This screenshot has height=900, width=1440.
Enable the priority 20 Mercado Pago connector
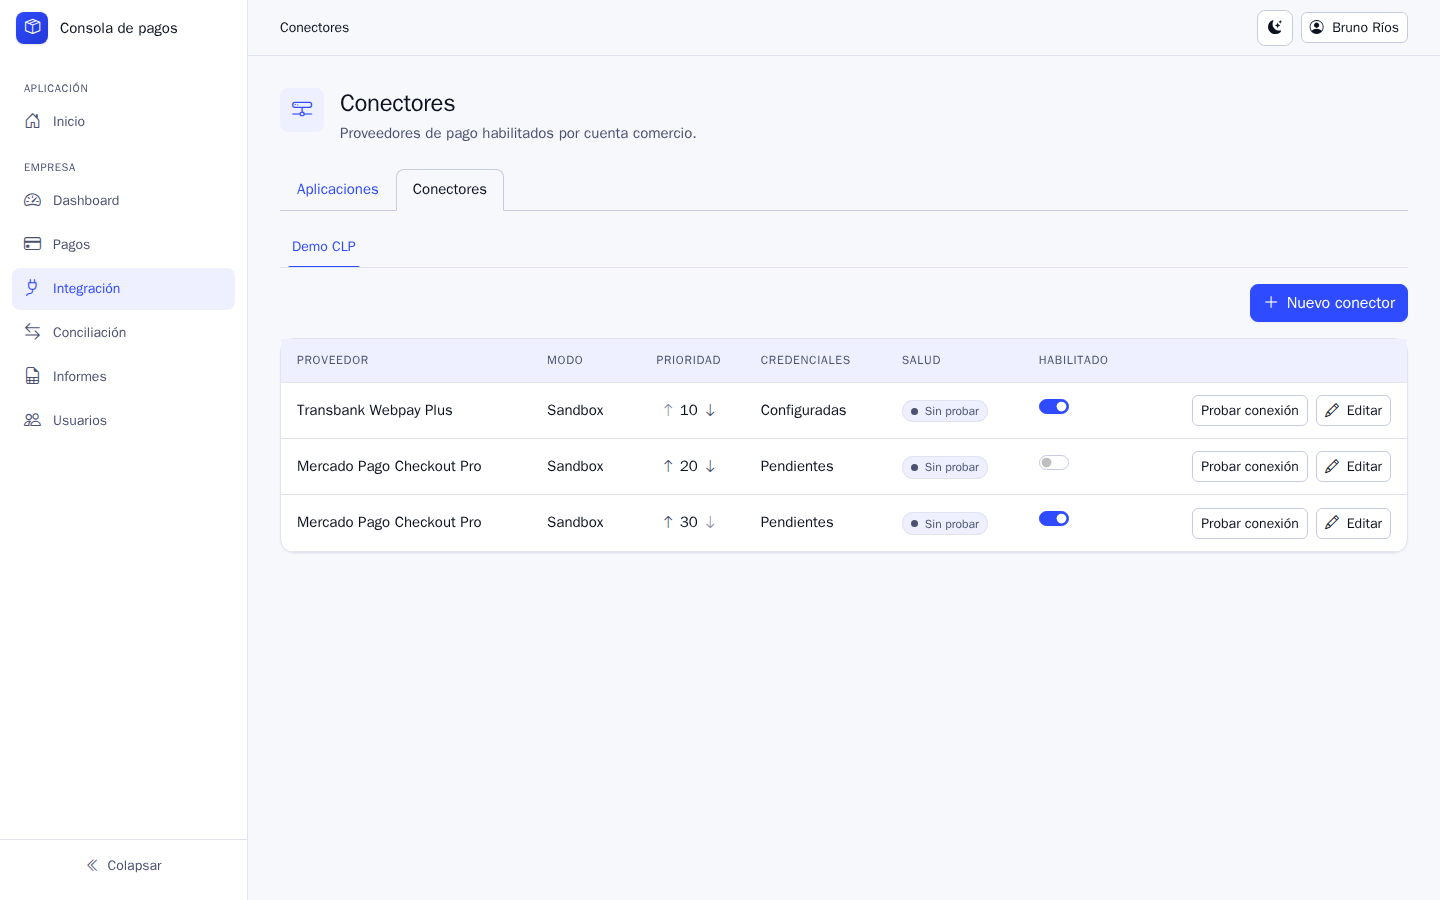pos(1054,463)
